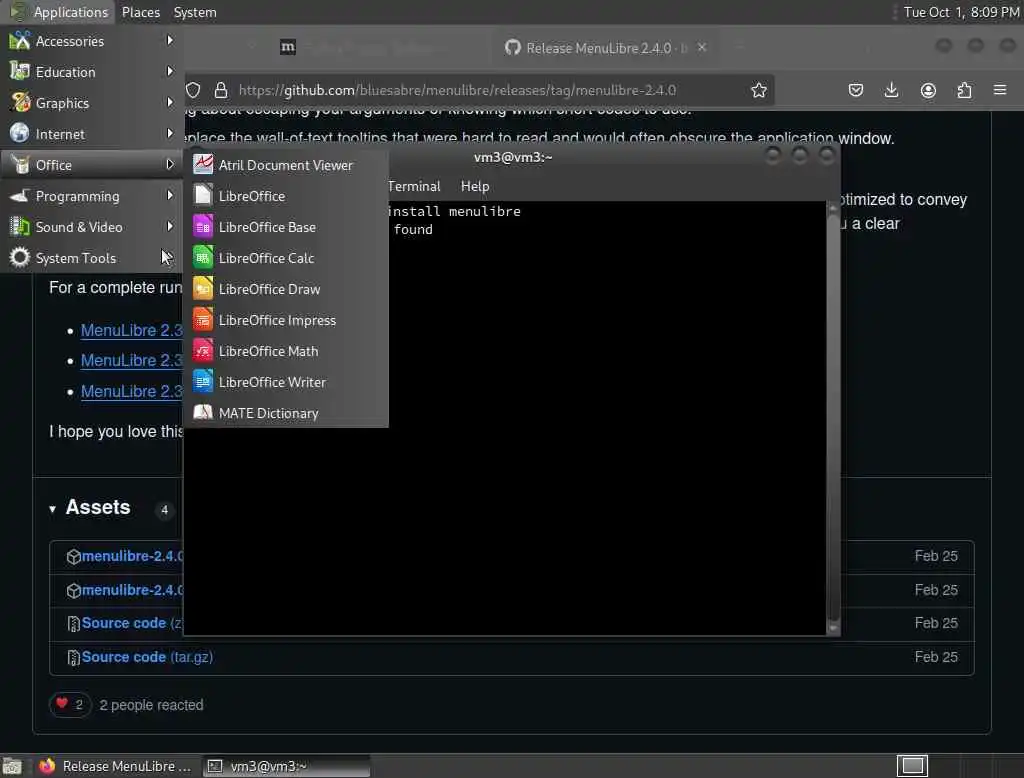Screen dimensions: 1024x778
Task: Click the tracking protection shield icon
Action: [x=193, y=90]
